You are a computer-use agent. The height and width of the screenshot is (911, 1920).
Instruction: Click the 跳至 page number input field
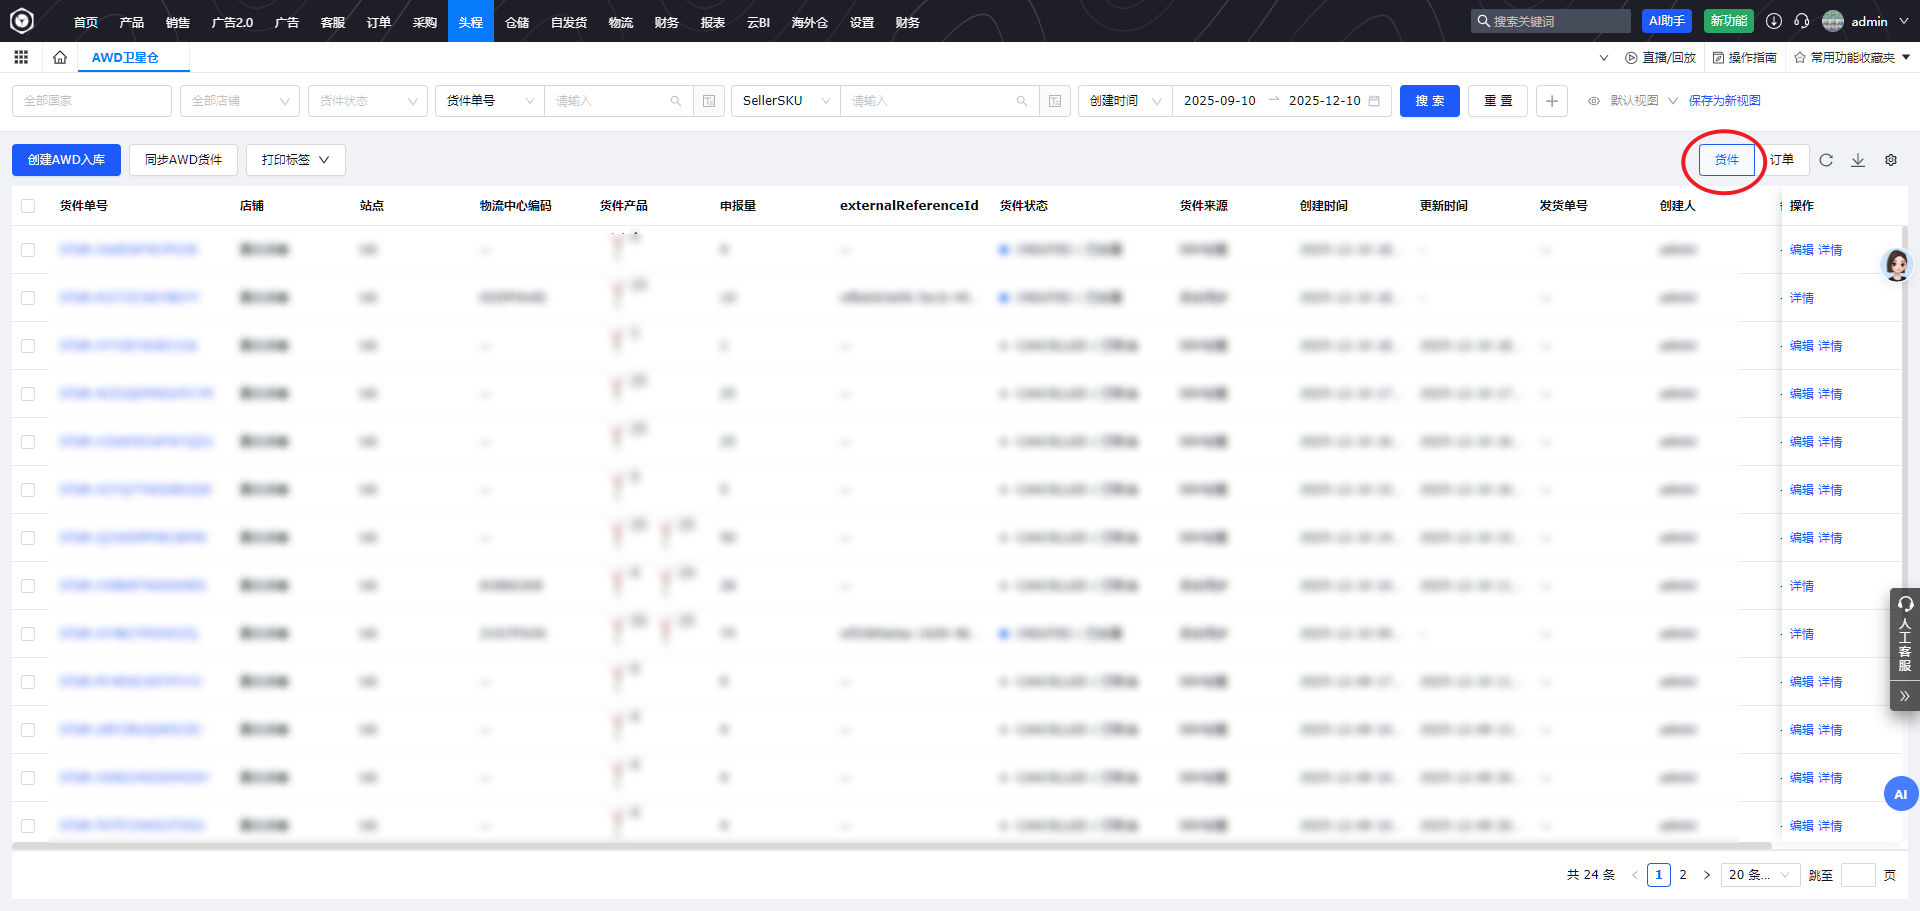coord(1858,875)
